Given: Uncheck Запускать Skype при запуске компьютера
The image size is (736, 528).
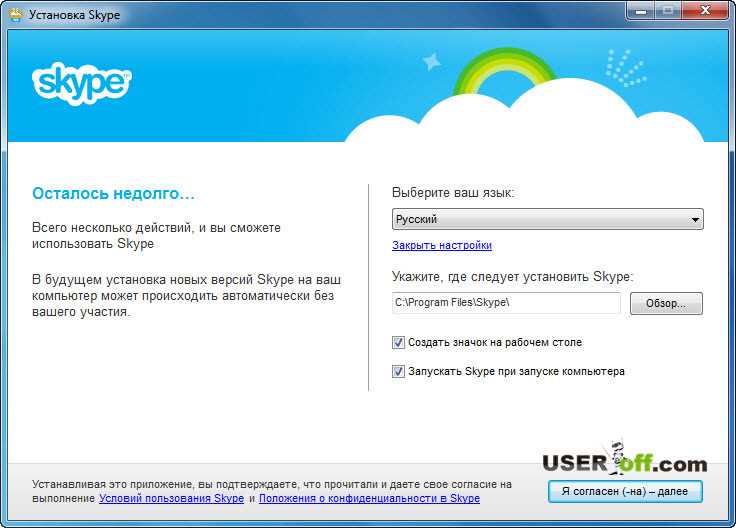Looking at the screenshot, I should point(398,371).
